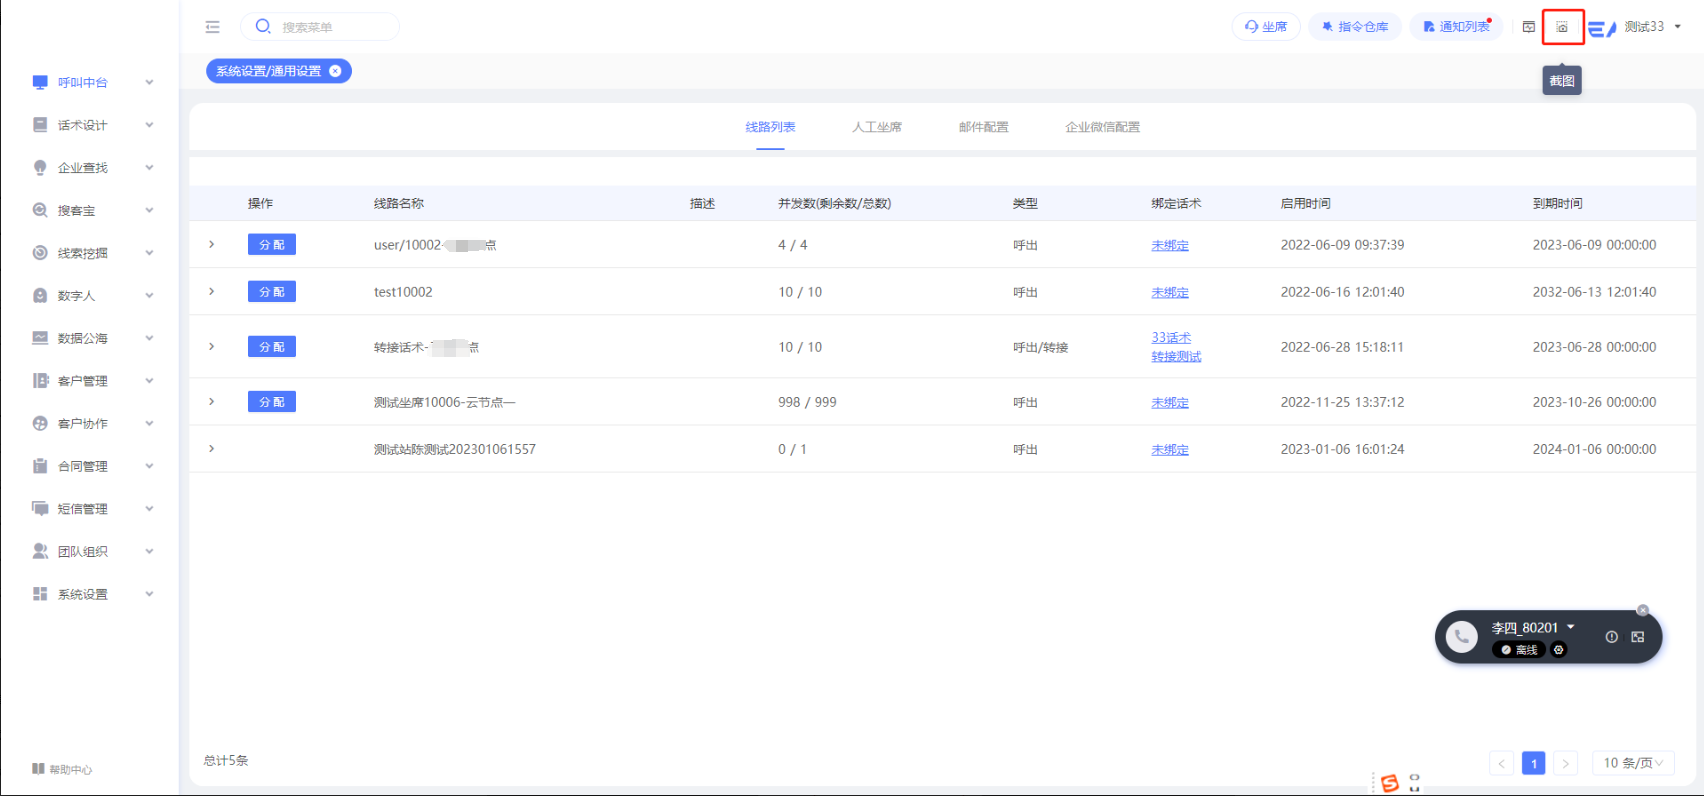The image size is (1704, 796).
Task: Open the 10 条/页 page size dropdown
Action: click(x=1632, y=763)
